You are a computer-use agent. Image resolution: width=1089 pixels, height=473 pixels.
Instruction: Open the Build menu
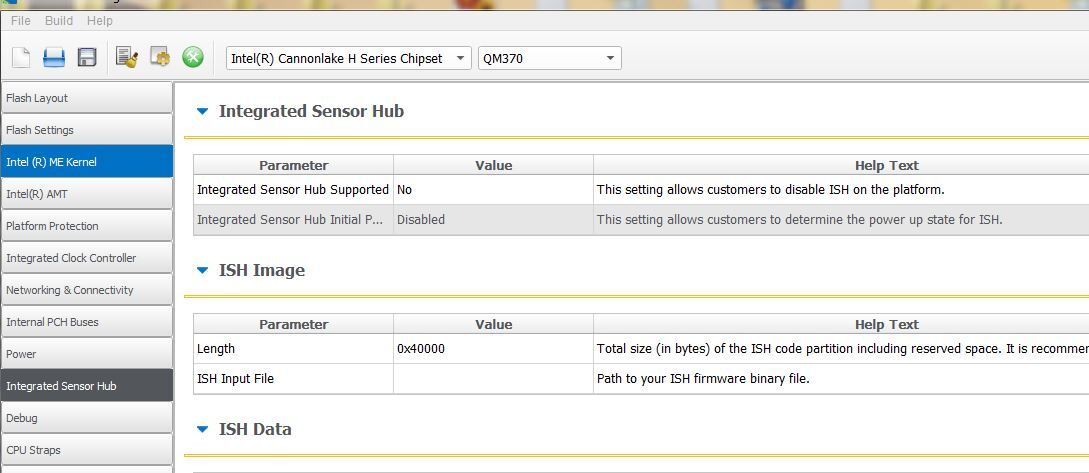(59, 20)
